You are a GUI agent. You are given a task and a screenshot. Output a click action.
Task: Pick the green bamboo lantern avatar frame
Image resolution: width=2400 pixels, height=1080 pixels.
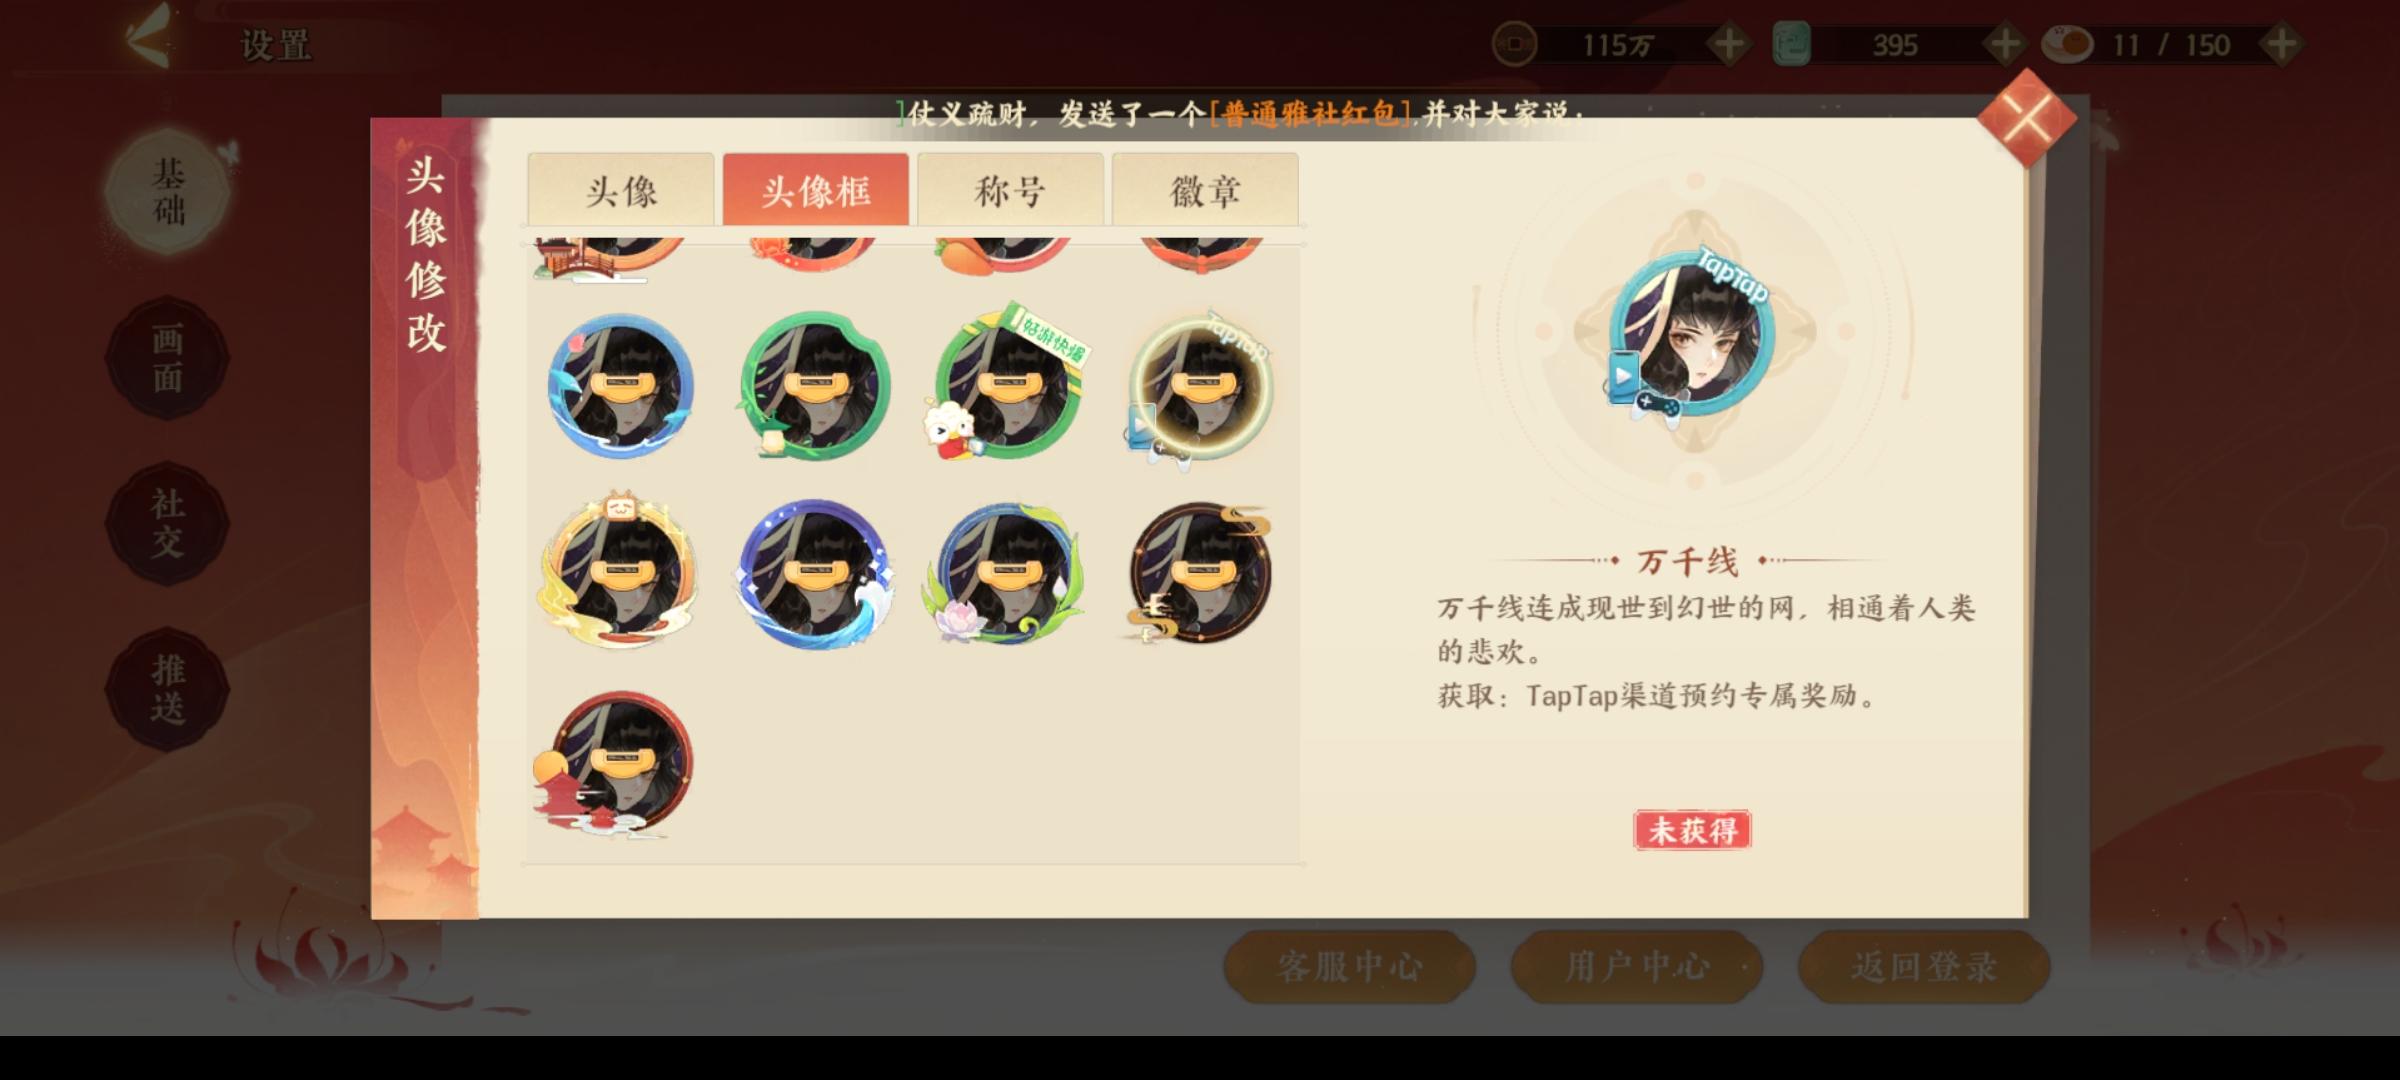pos(814,387)
